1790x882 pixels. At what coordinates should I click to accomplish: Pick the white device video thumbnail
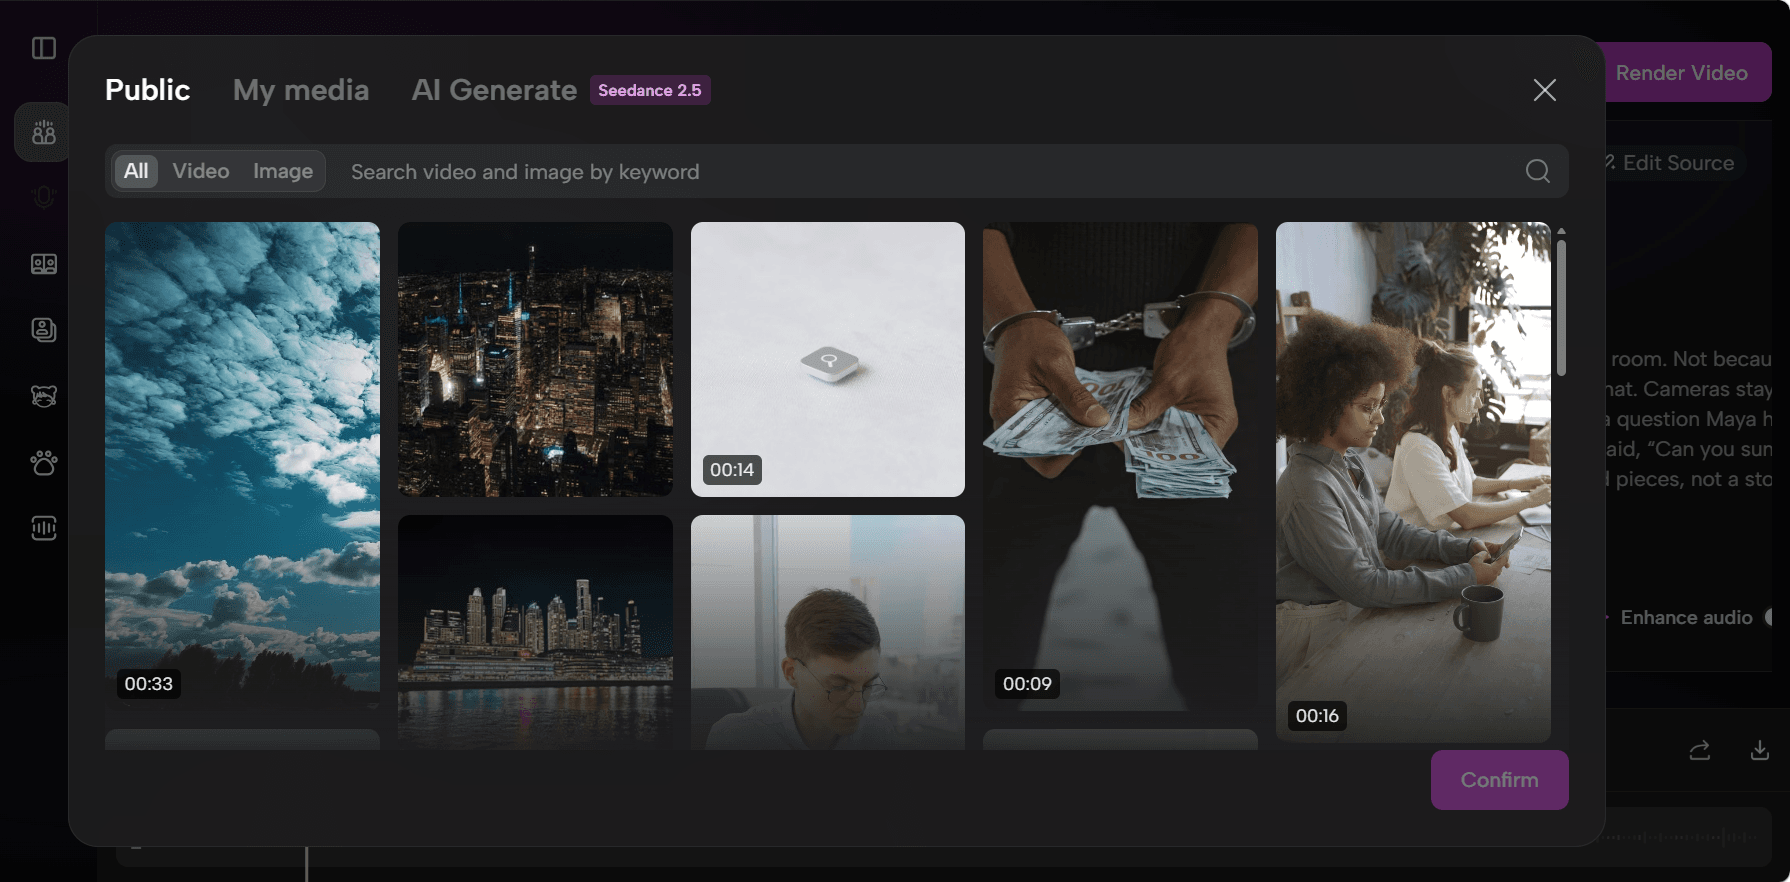[x=828, y=359]
